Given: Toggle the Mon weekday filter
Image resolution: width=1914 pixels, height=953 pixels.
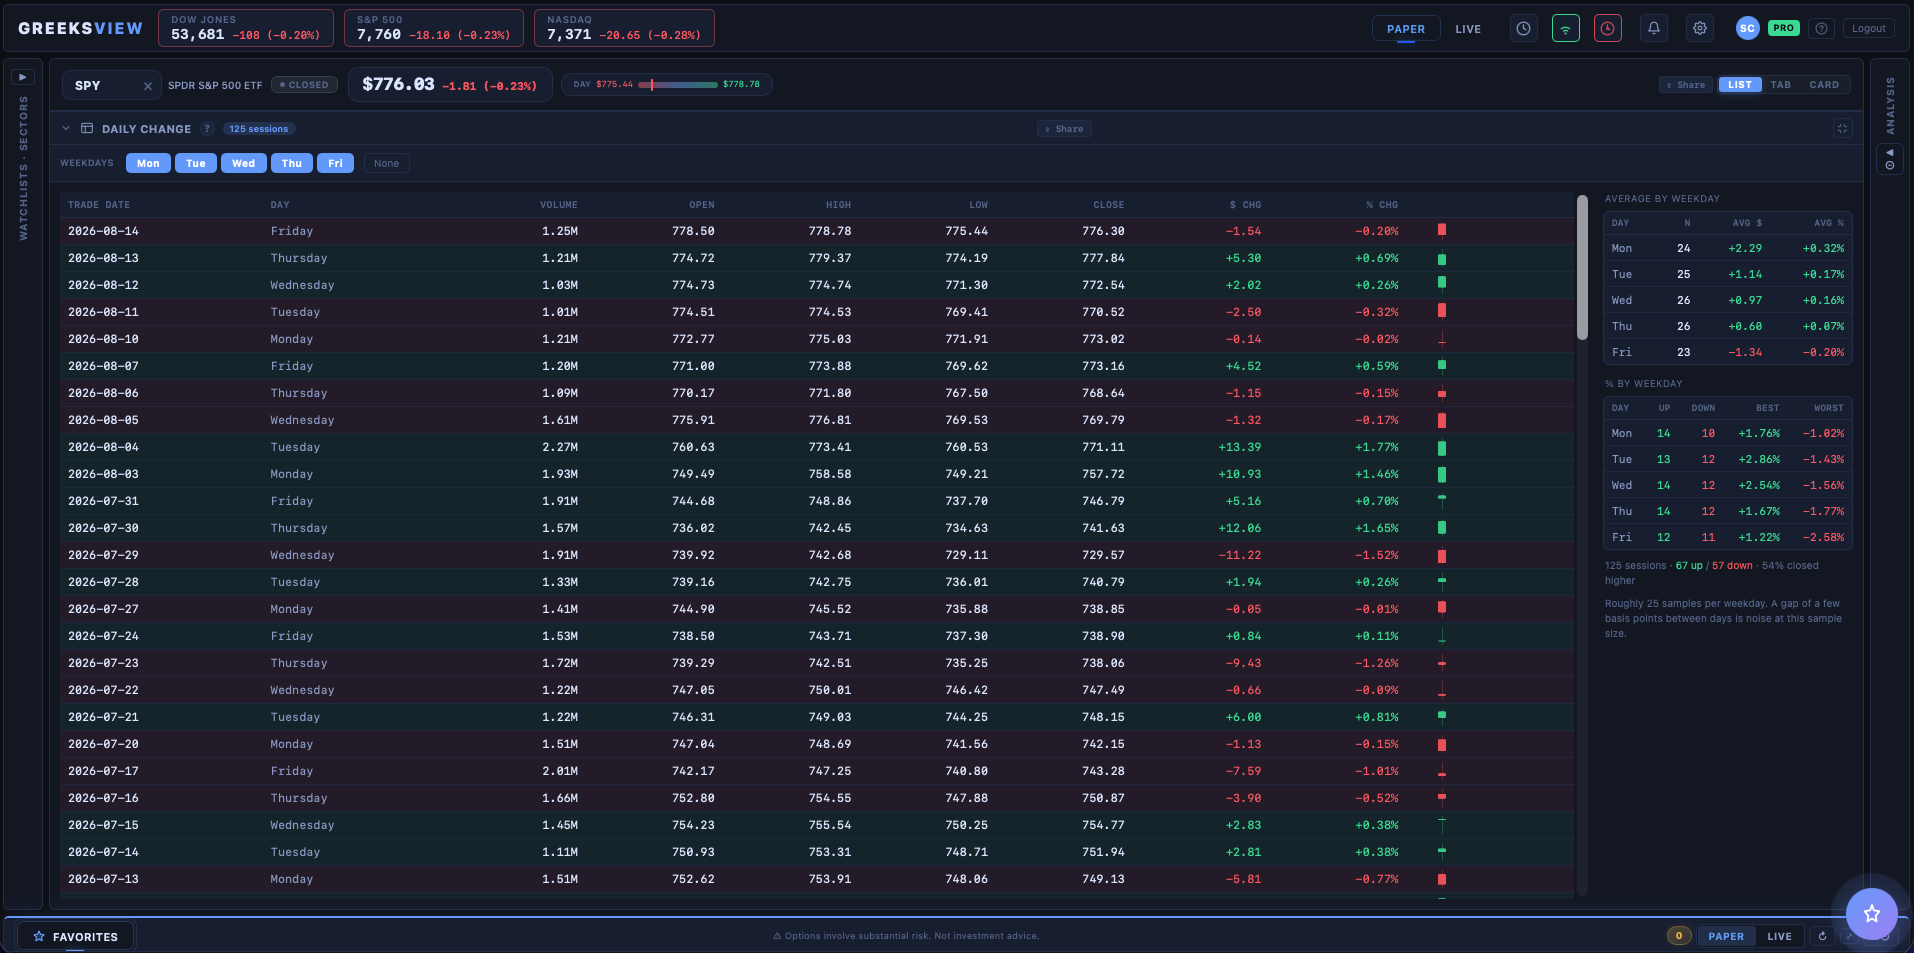Looking at the screenshot, I should click(x=148, y=163).
